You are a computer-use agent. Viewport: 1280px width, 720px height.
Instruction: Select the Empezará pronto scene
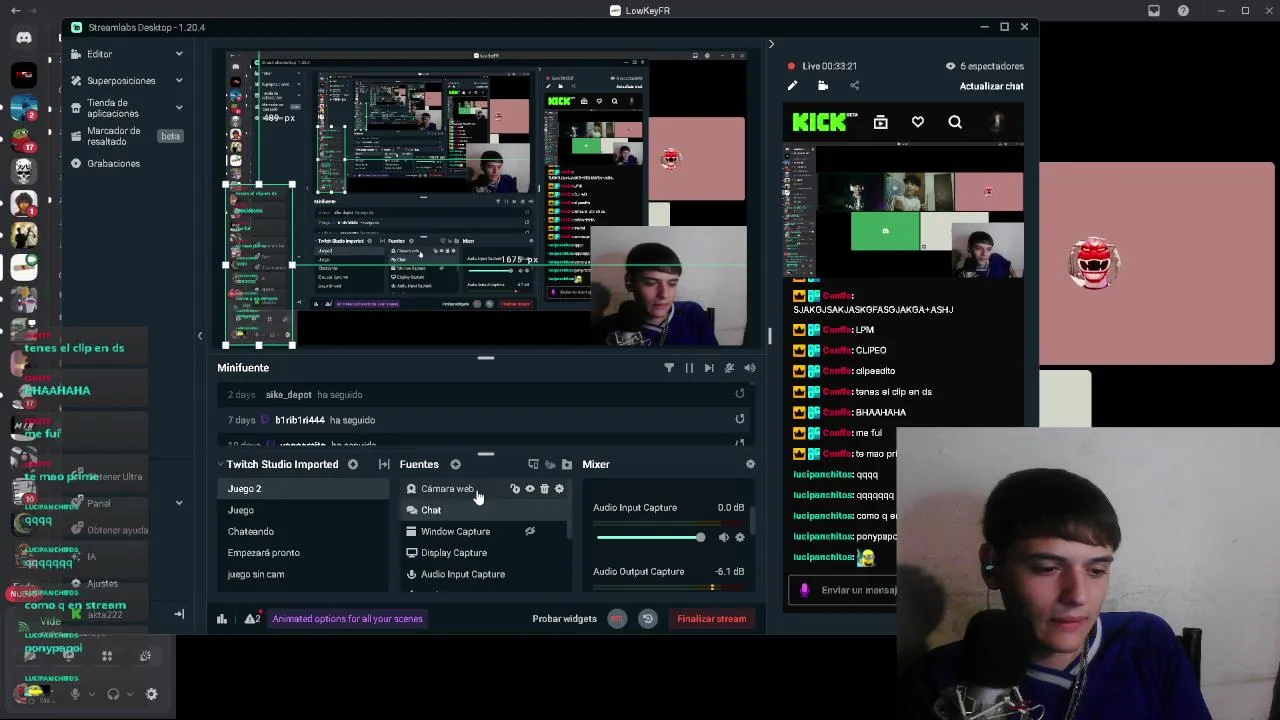pyautogui.click(x=302, y=553)
